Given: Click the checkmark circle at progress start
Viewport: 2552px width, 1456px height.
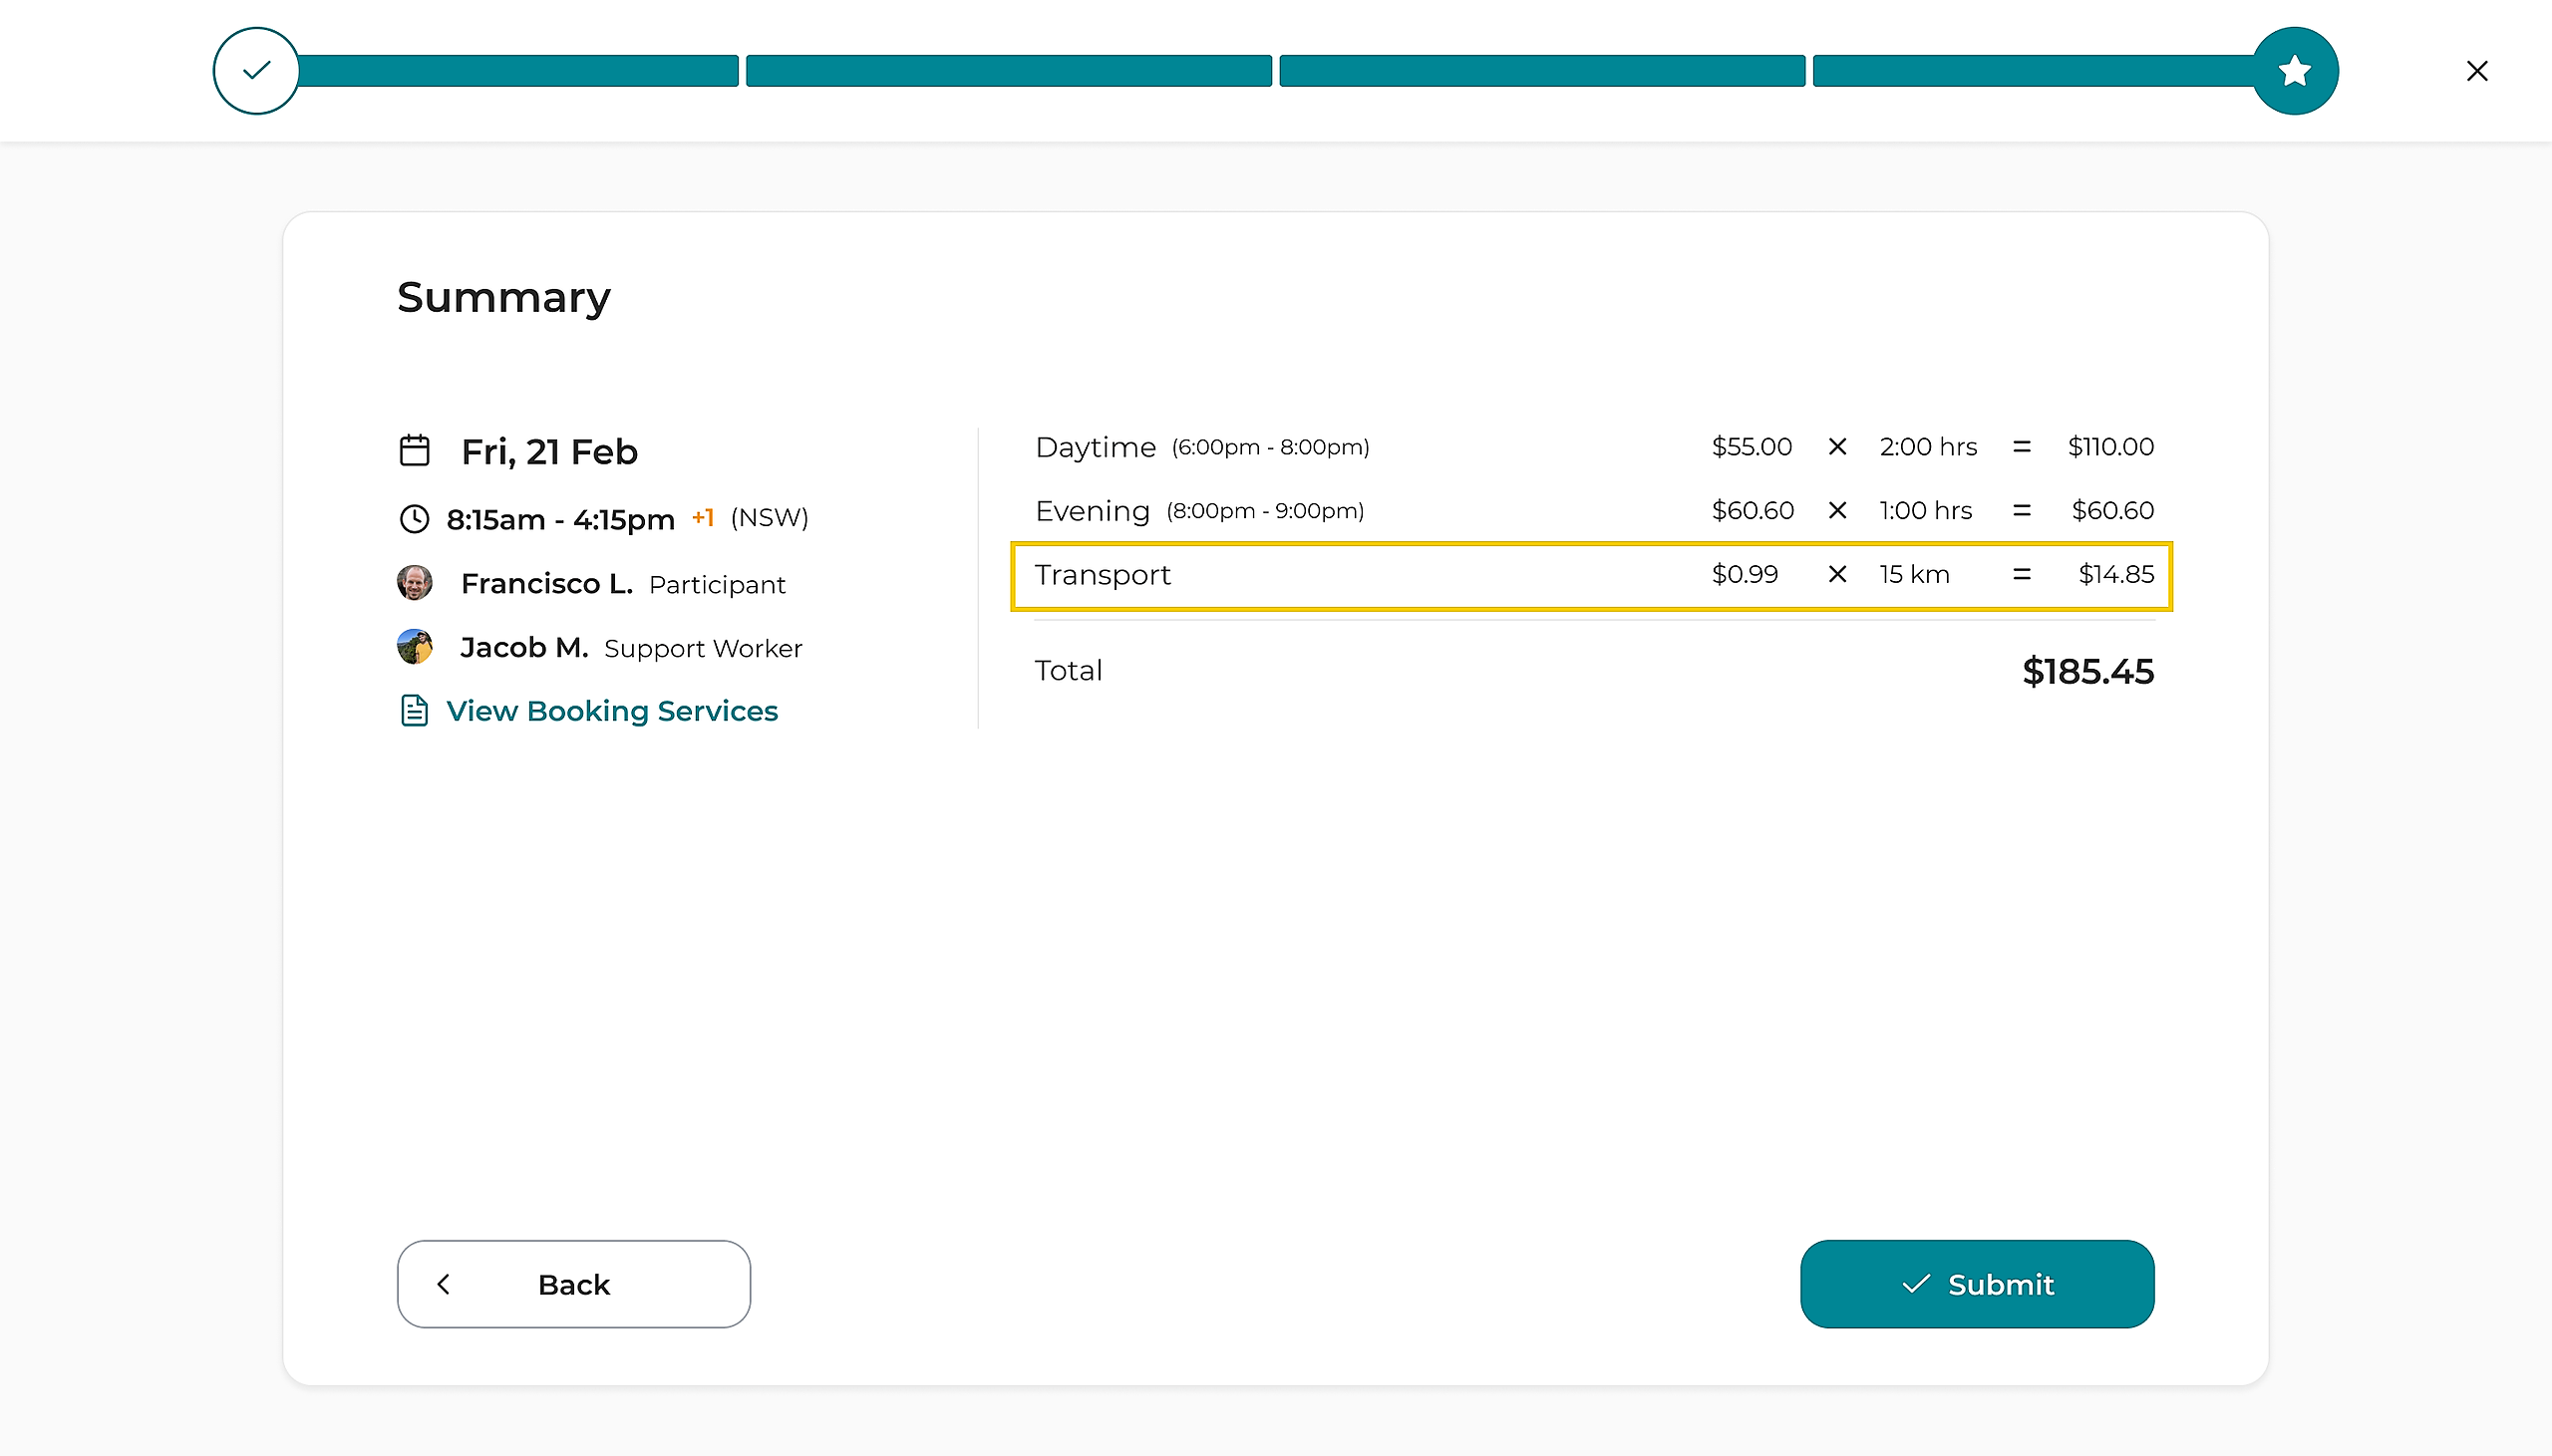Looking at the screenshot, I should click(x=256, y=71).
